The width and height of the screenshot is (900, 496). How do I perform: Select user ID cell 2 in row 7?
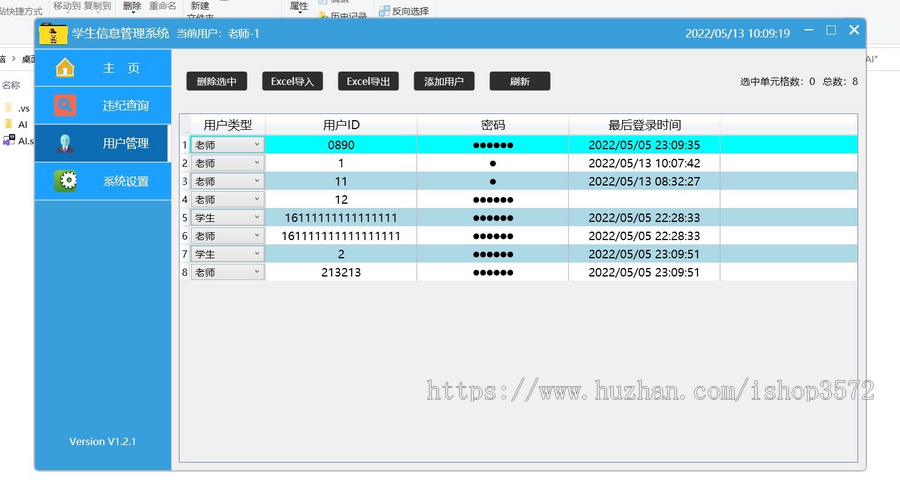[341, 254]
